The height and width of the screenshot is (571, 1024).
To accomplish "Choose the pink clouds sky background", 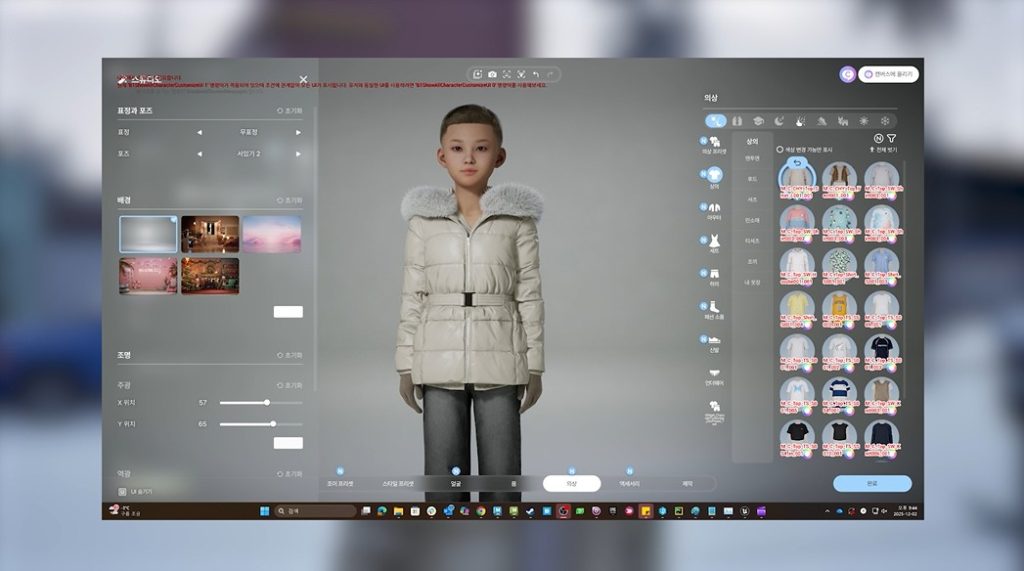I will coord(272,234).
